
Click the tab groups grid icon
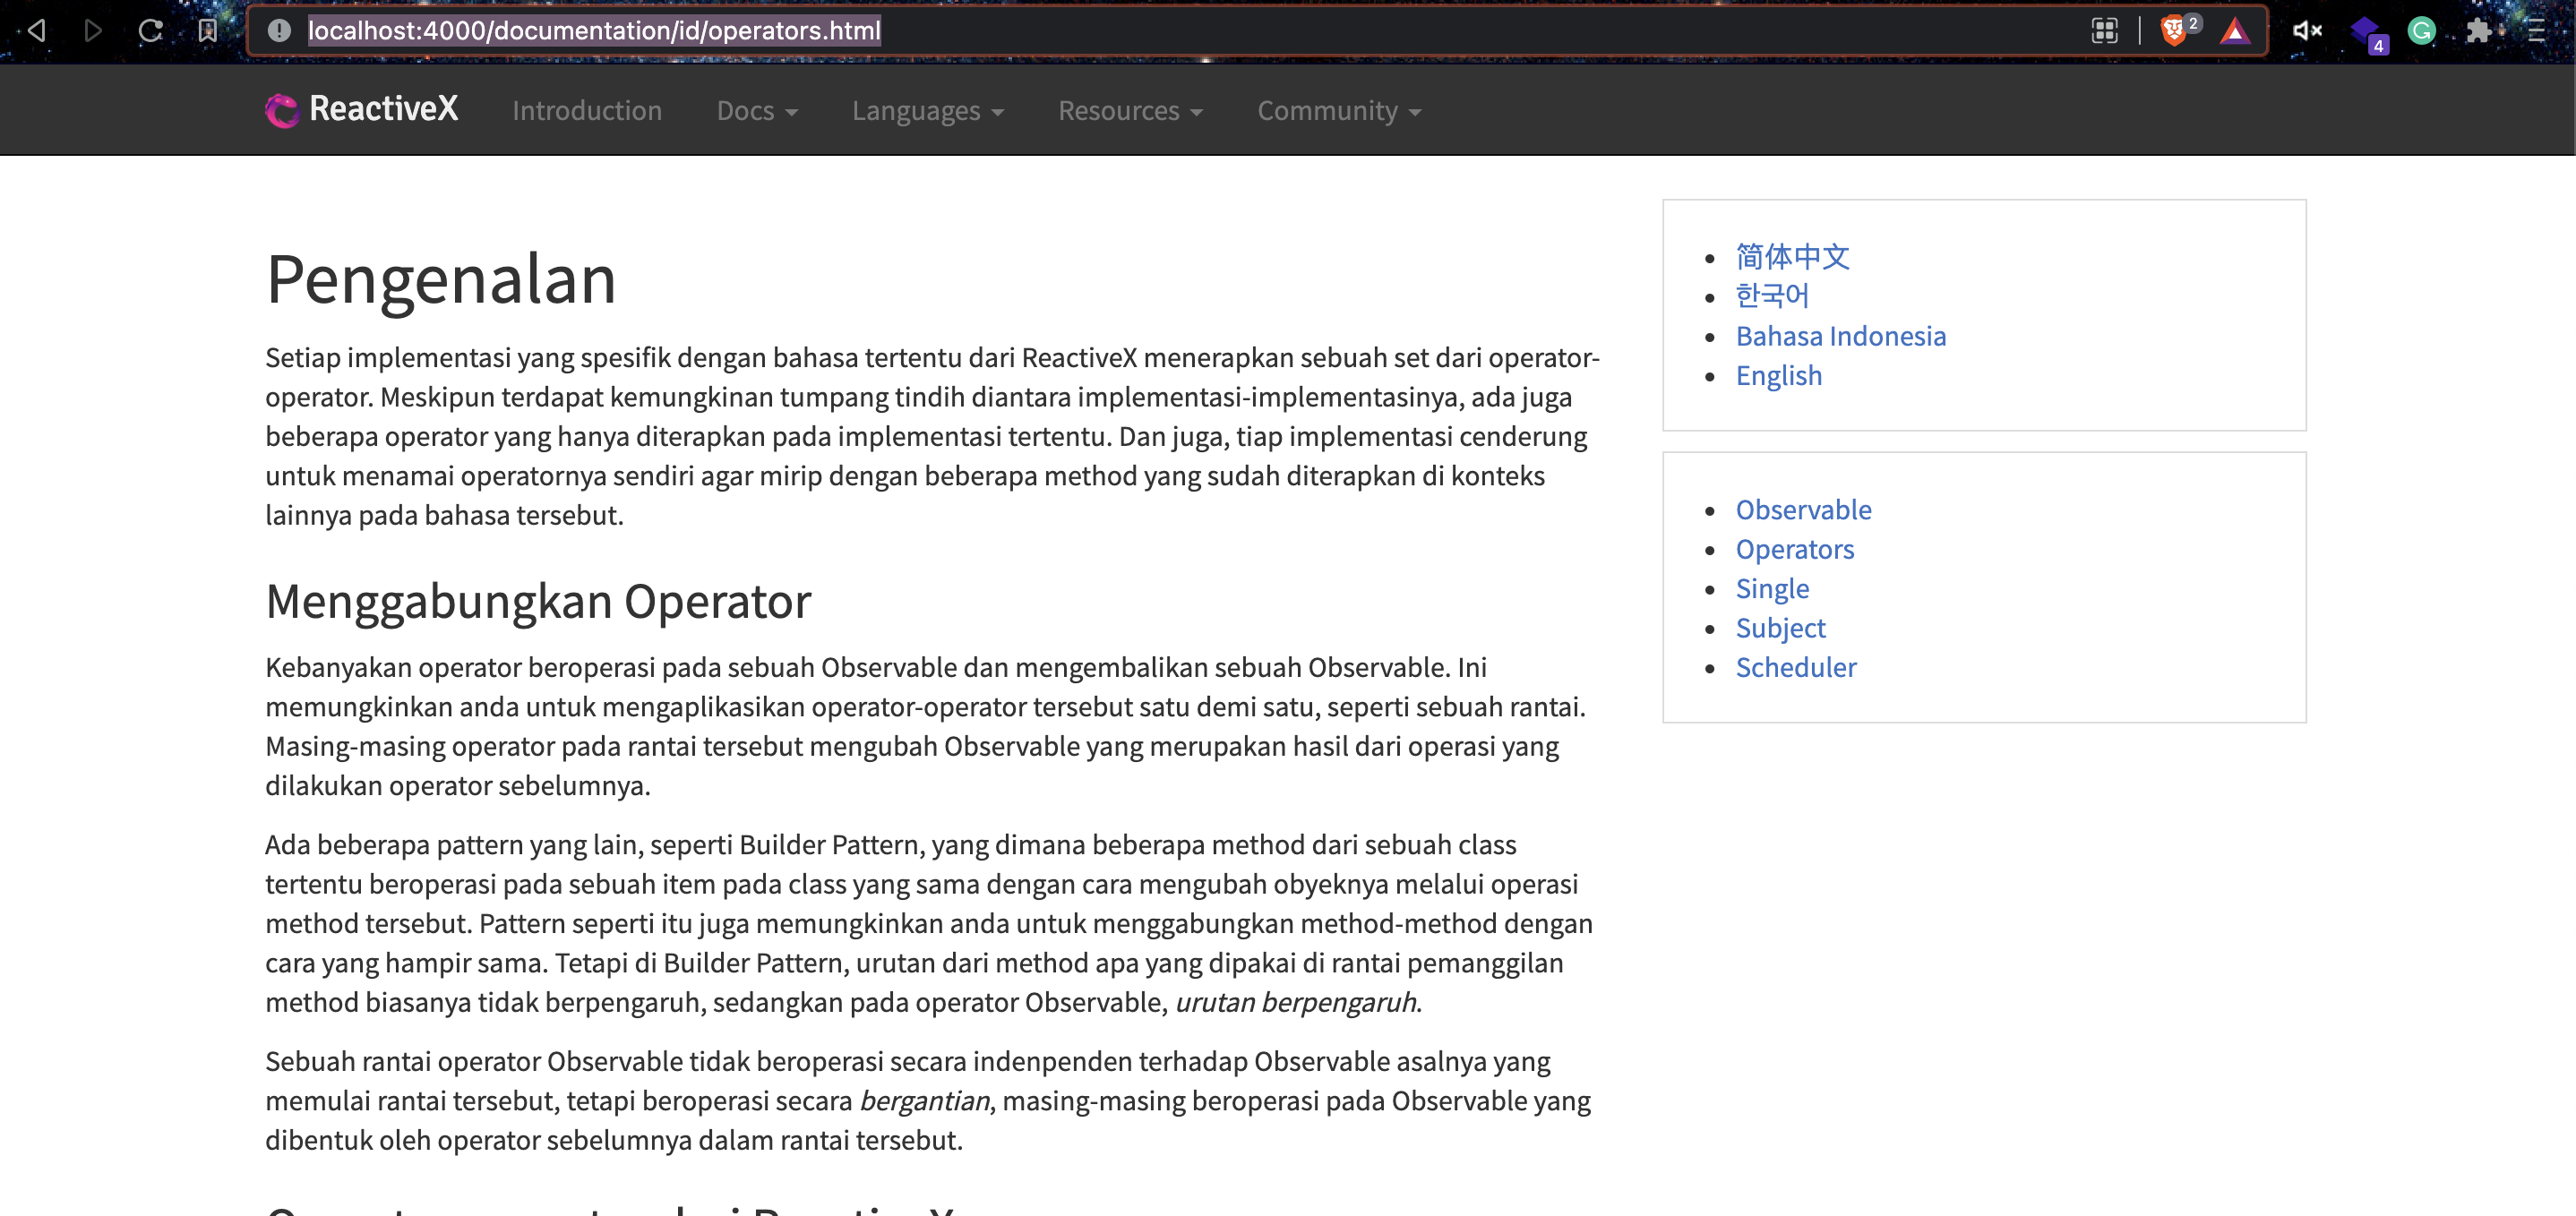pyautogui.click(x=2106, y=31)
